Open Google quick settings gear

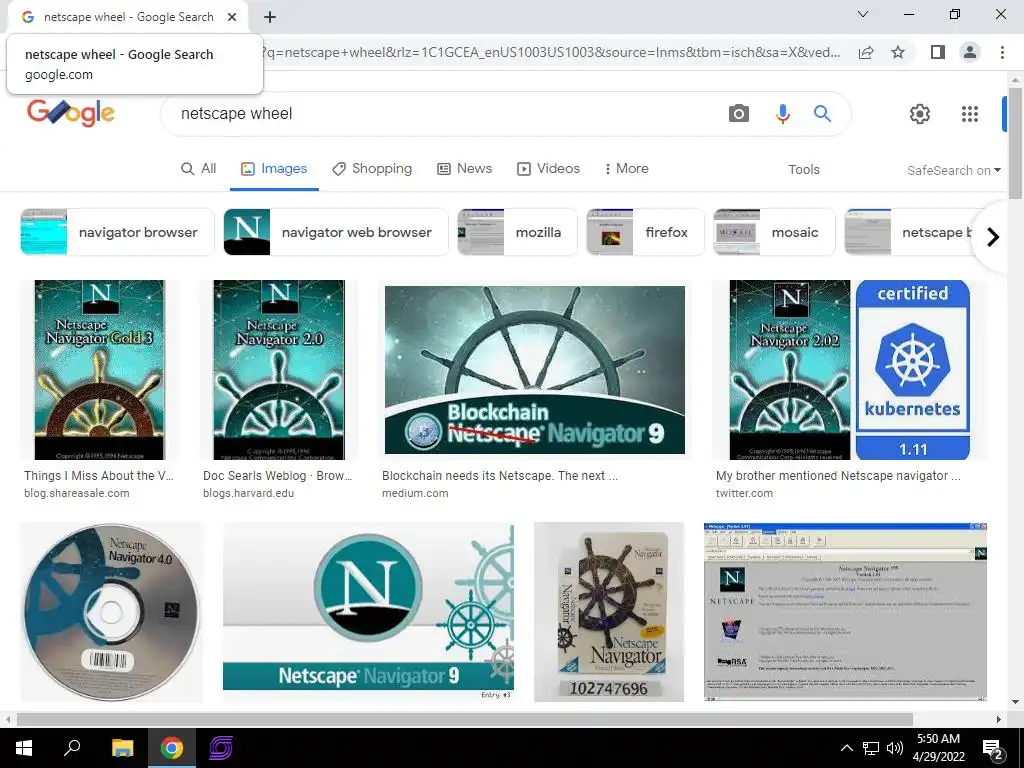[920, 114]
